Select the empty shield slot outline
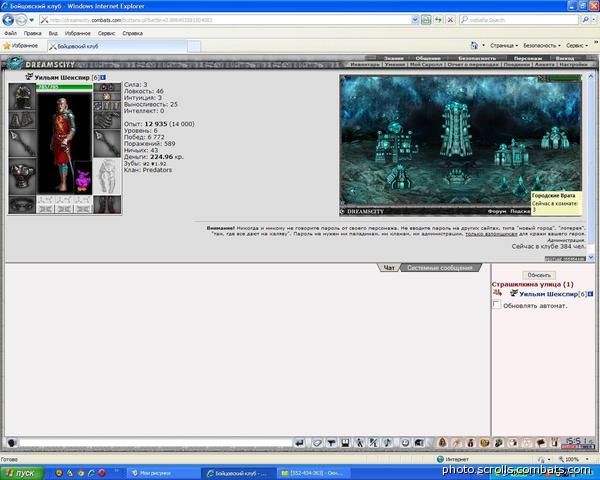Image resolution: width=600 pixels, height=480 pixels. (107, 176)
